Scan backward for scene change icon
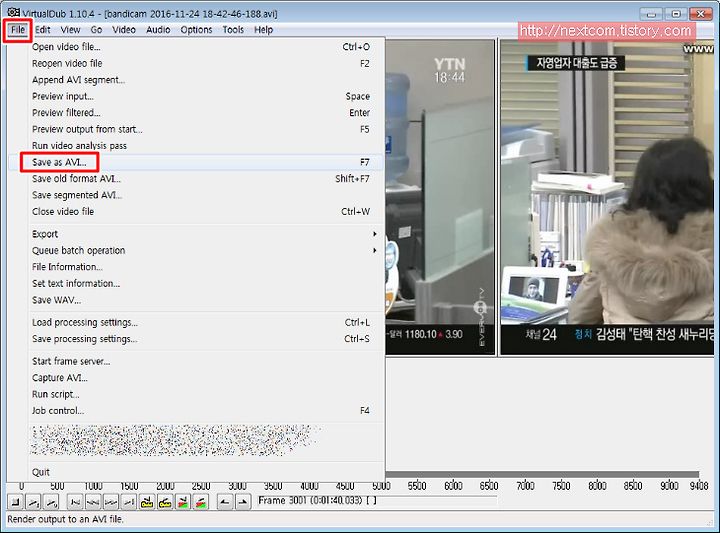720x533 pixels. pos(183,502)
